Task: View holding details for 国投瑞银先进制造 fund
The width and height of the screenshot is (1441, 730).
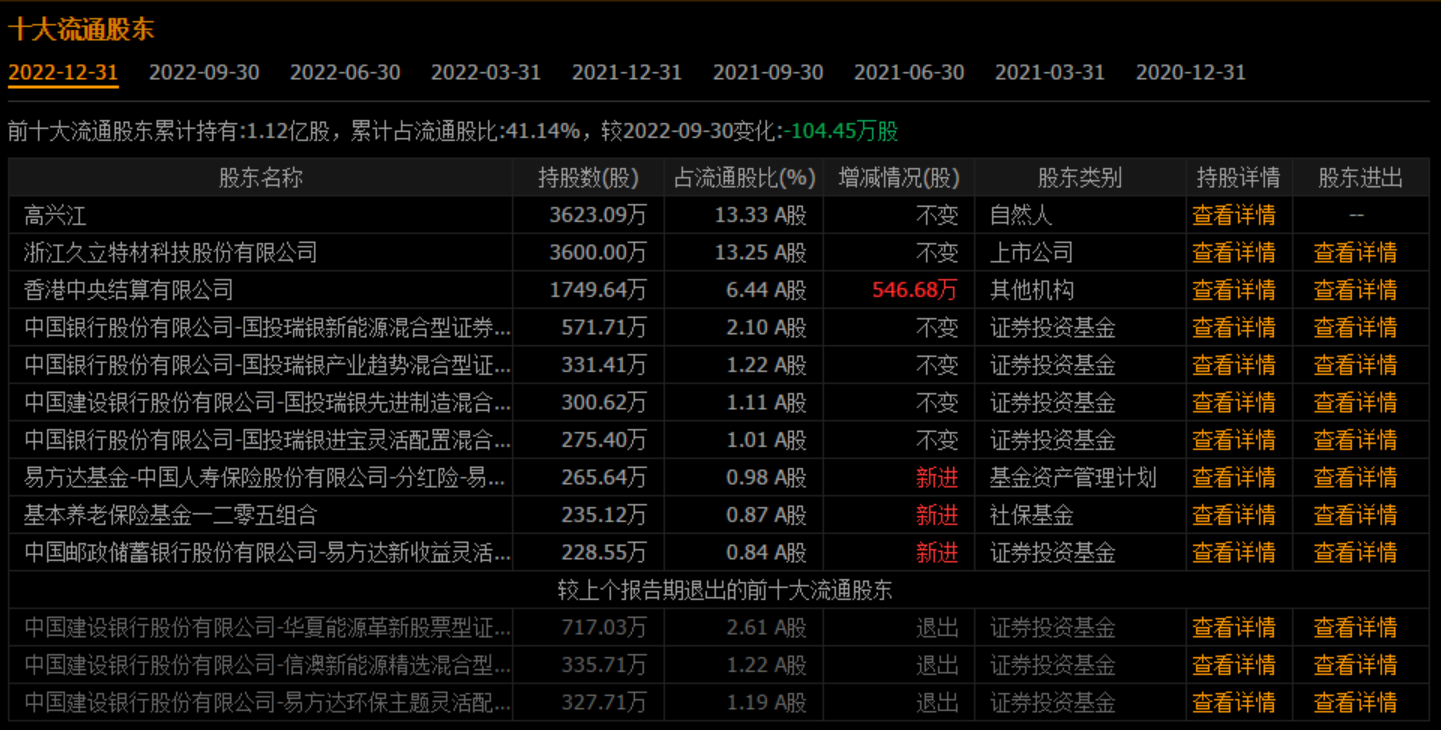Action: coord(1234,402)
